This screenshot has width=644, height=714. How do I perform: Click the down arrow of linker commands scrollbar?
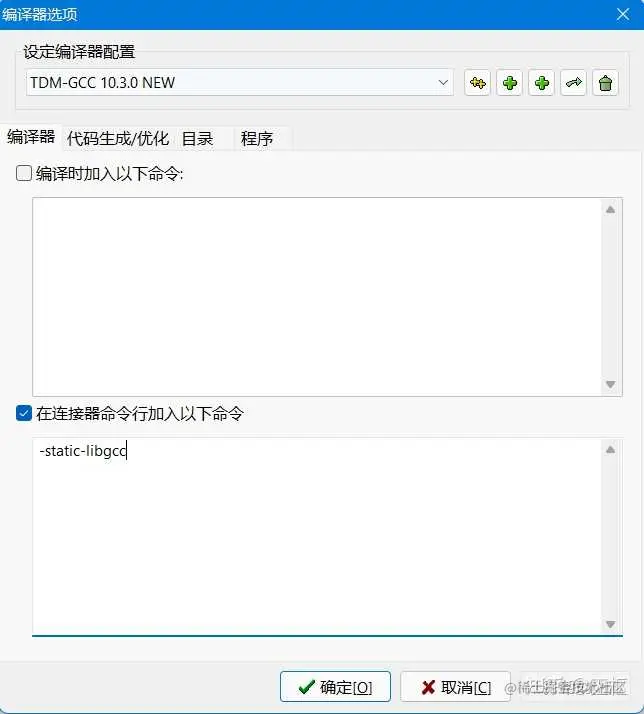(611, 624)
